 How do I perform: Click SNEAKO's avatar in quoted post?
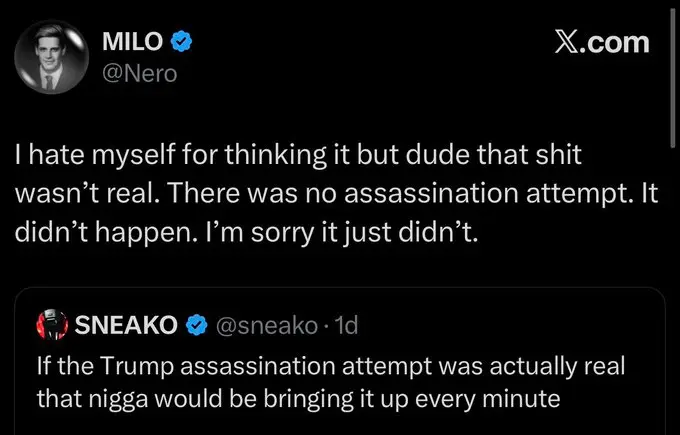[x=49, y=324]
